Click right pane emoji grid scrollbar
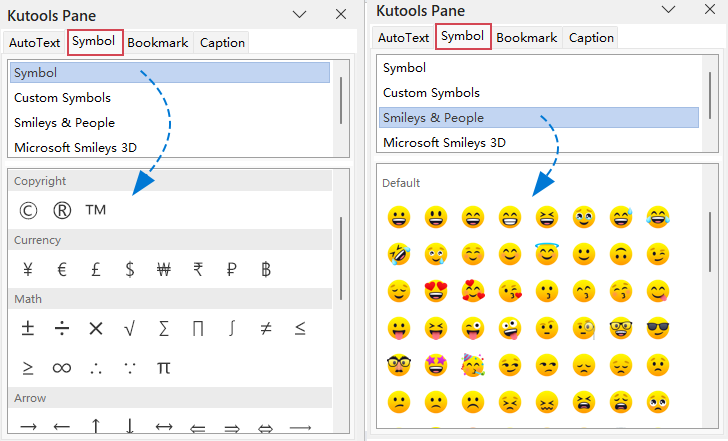The height and width of the screenshot is (441, 728). 710,241
